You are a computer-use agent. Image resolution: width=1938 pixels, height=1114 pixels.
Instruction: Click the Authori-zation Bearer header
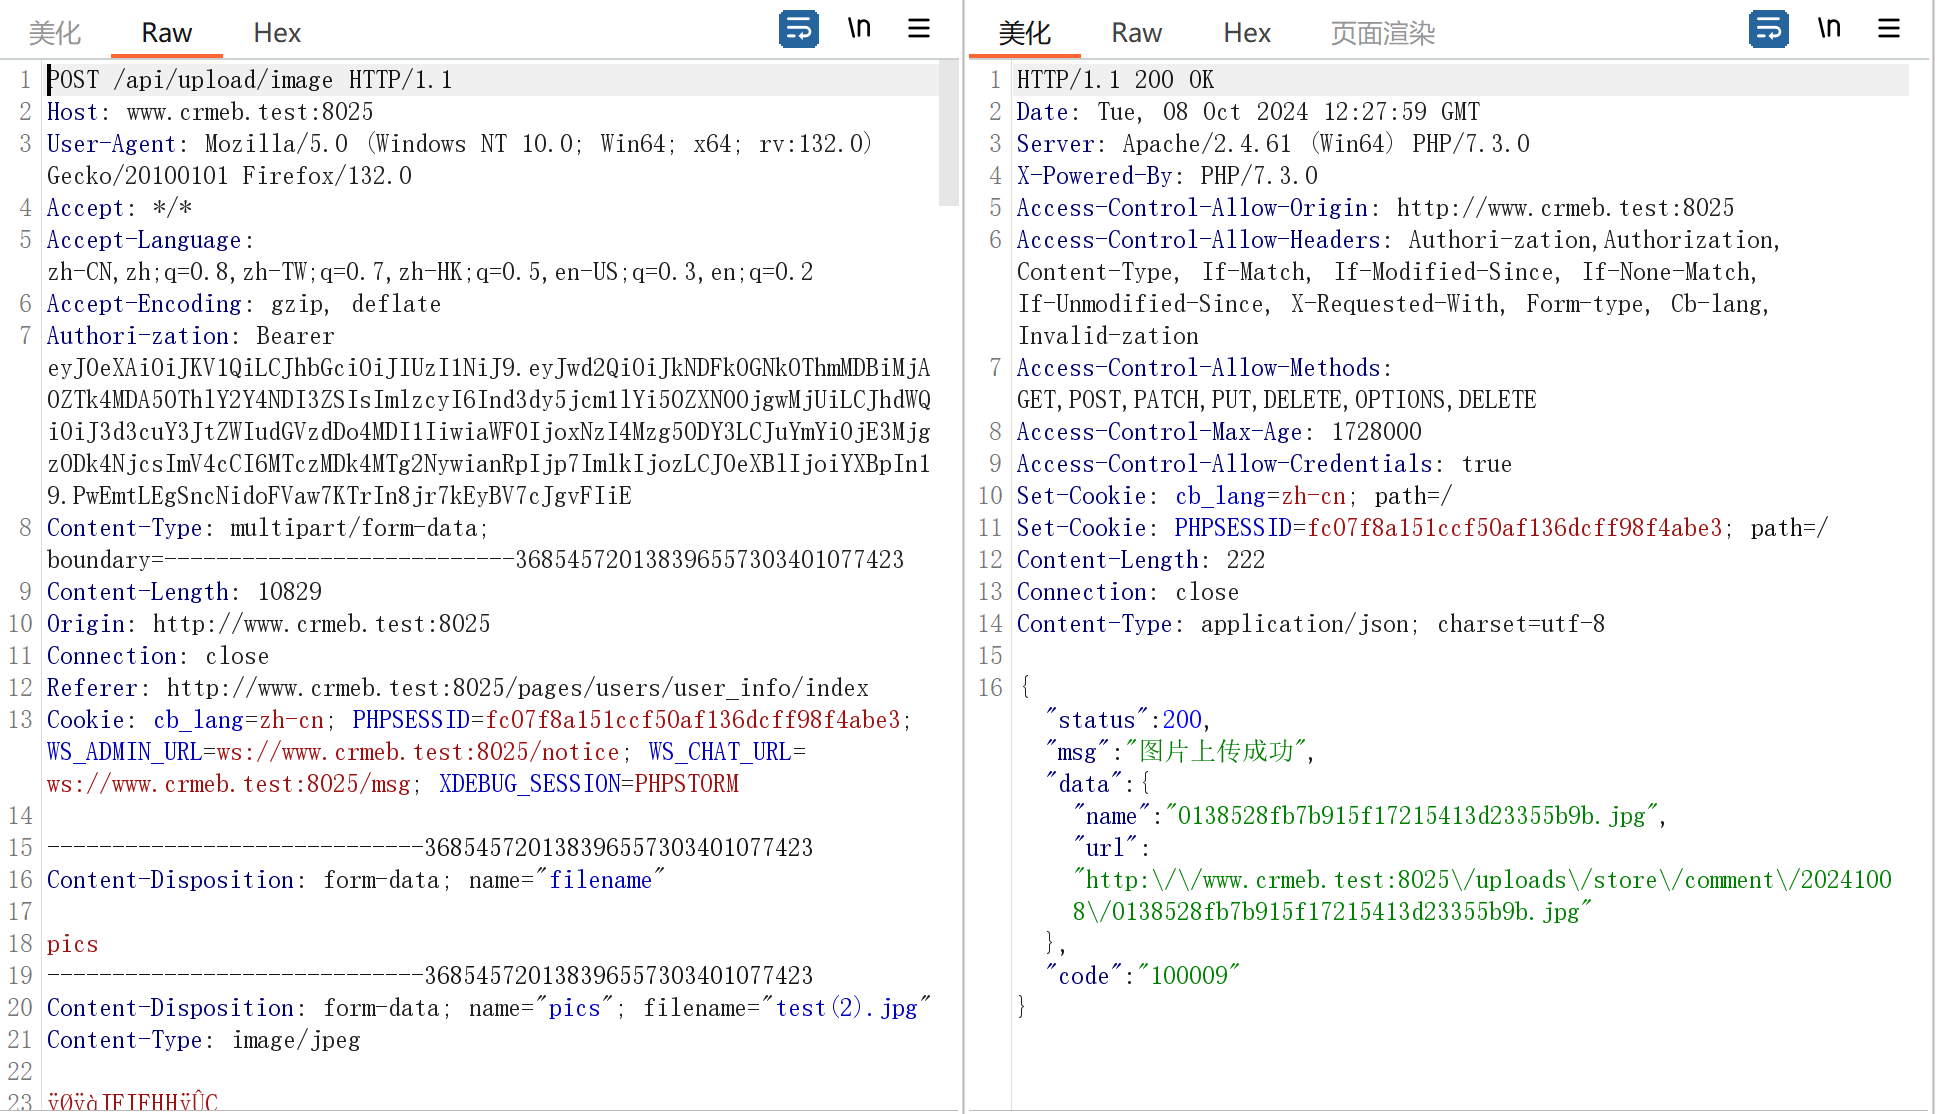(x=190, y=336)
